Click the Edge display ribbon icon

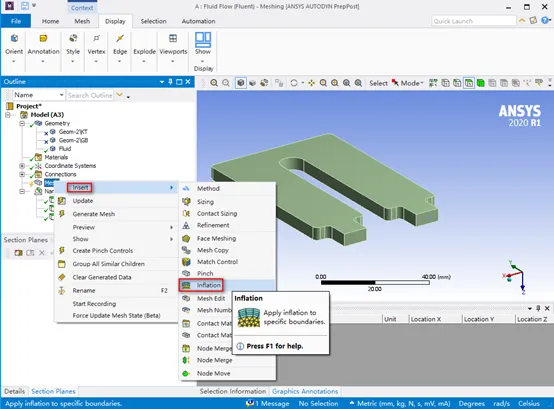tap(120, 38)
